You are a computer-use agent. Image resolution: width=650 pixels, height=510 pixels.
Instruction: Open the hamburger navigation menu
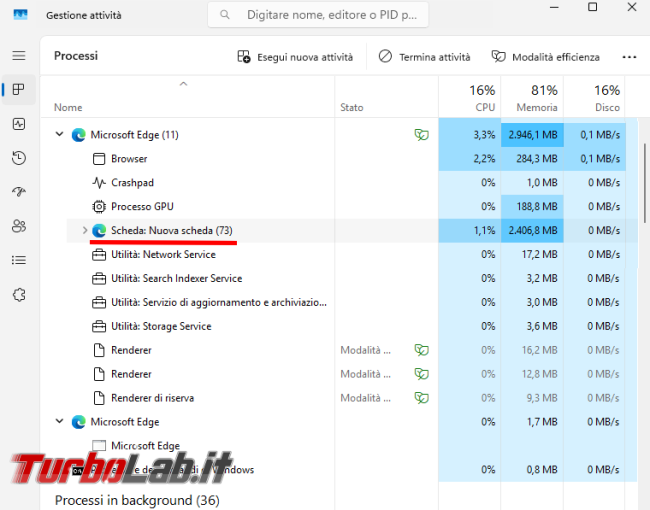(19, 56)
